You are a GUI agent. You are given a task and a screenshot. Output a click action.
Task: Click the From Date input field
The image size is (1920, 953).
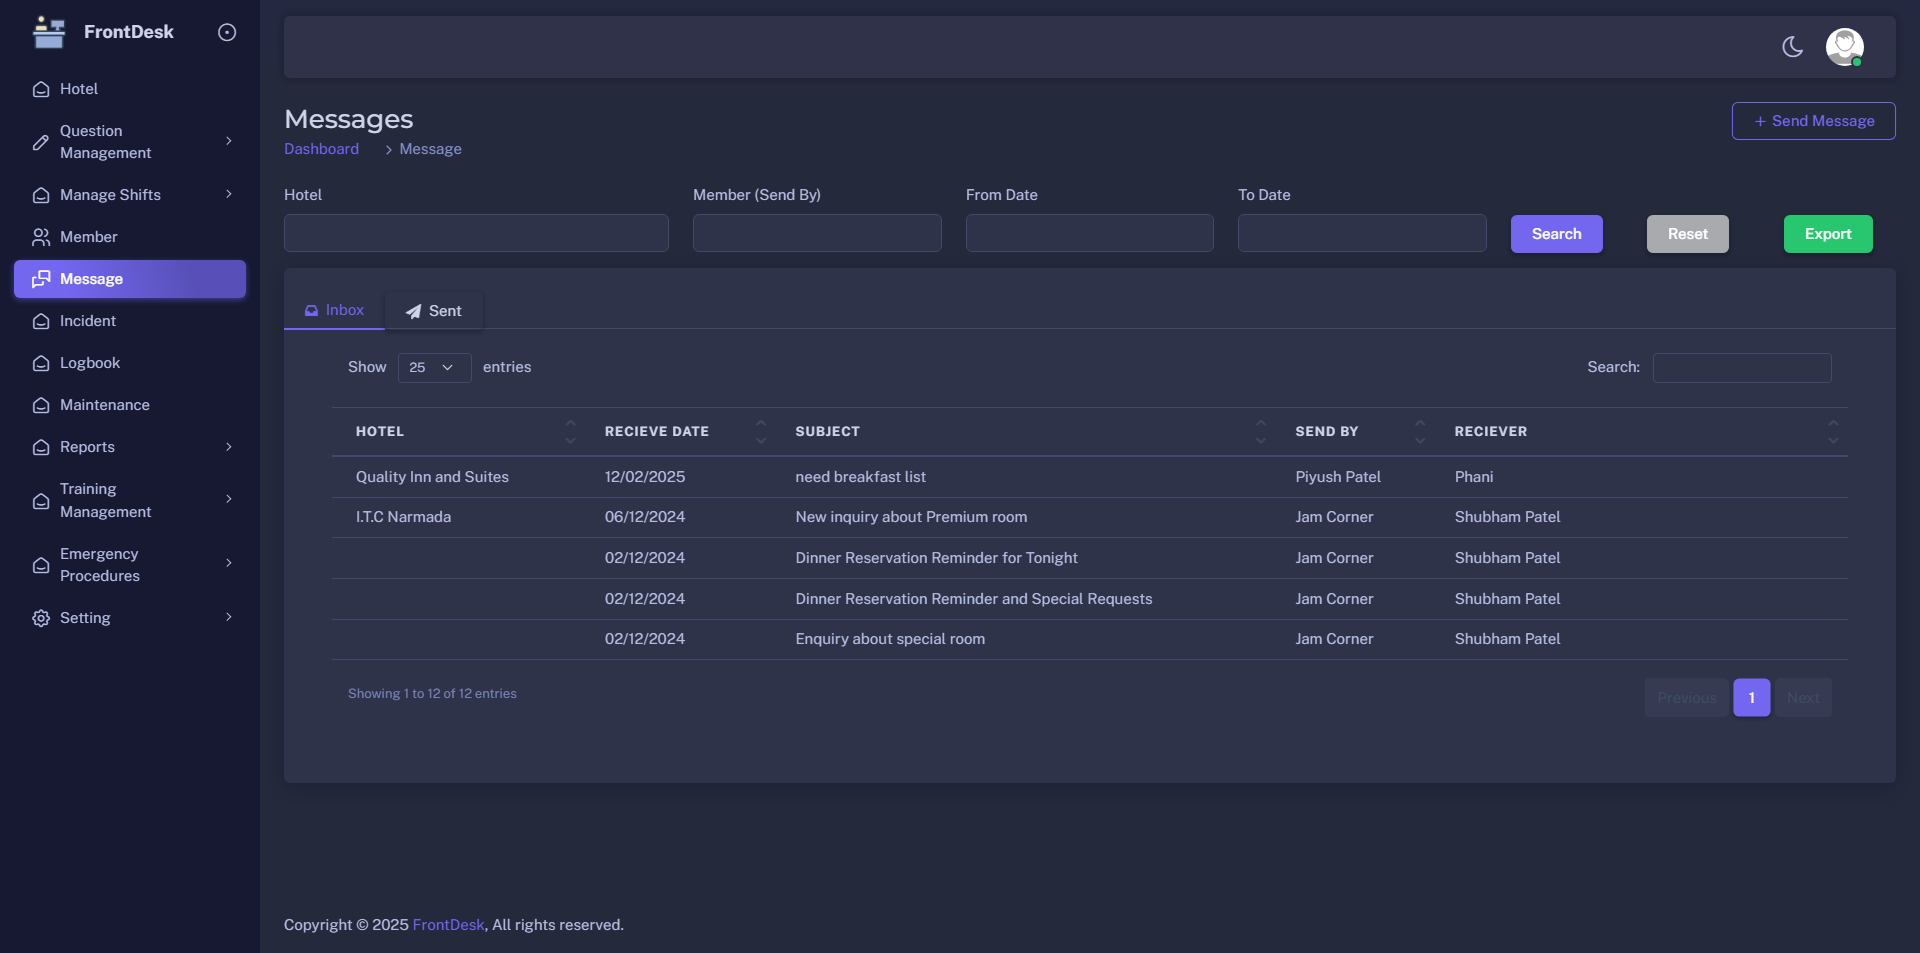coord(1089,233)
